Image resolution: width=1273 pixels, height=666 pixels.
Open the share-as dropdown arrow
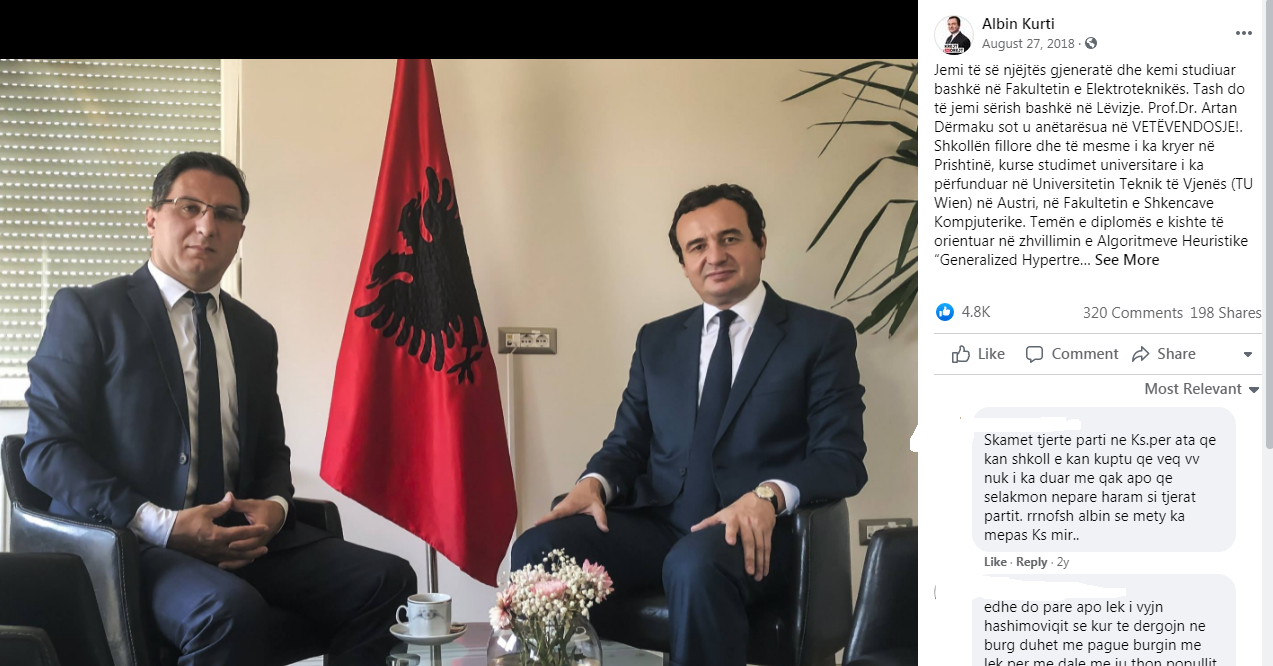(1247, 355)
